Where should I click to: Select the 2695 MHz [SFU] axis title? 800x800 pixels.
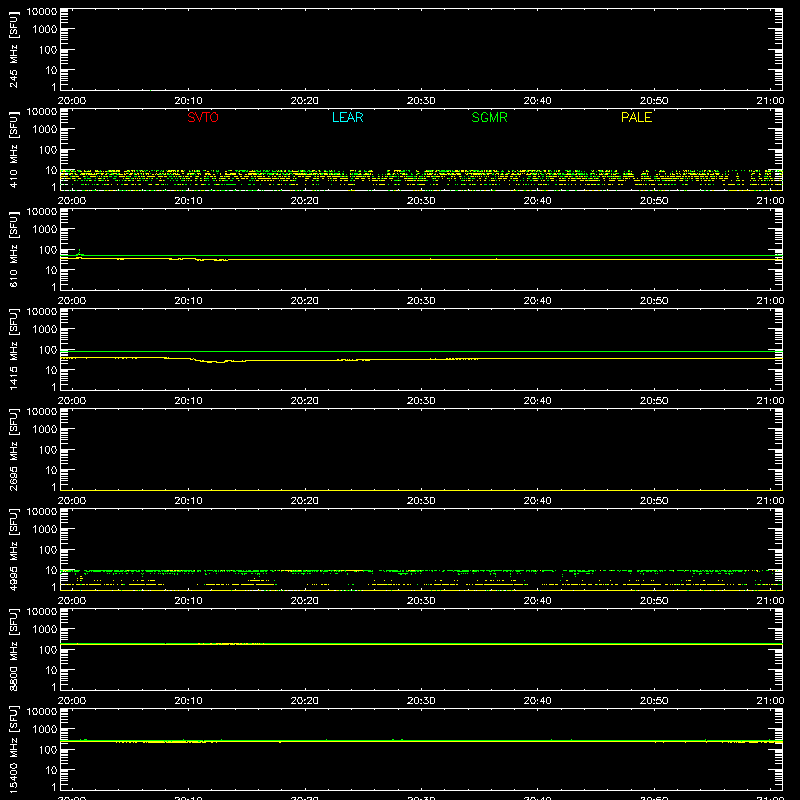13,449
